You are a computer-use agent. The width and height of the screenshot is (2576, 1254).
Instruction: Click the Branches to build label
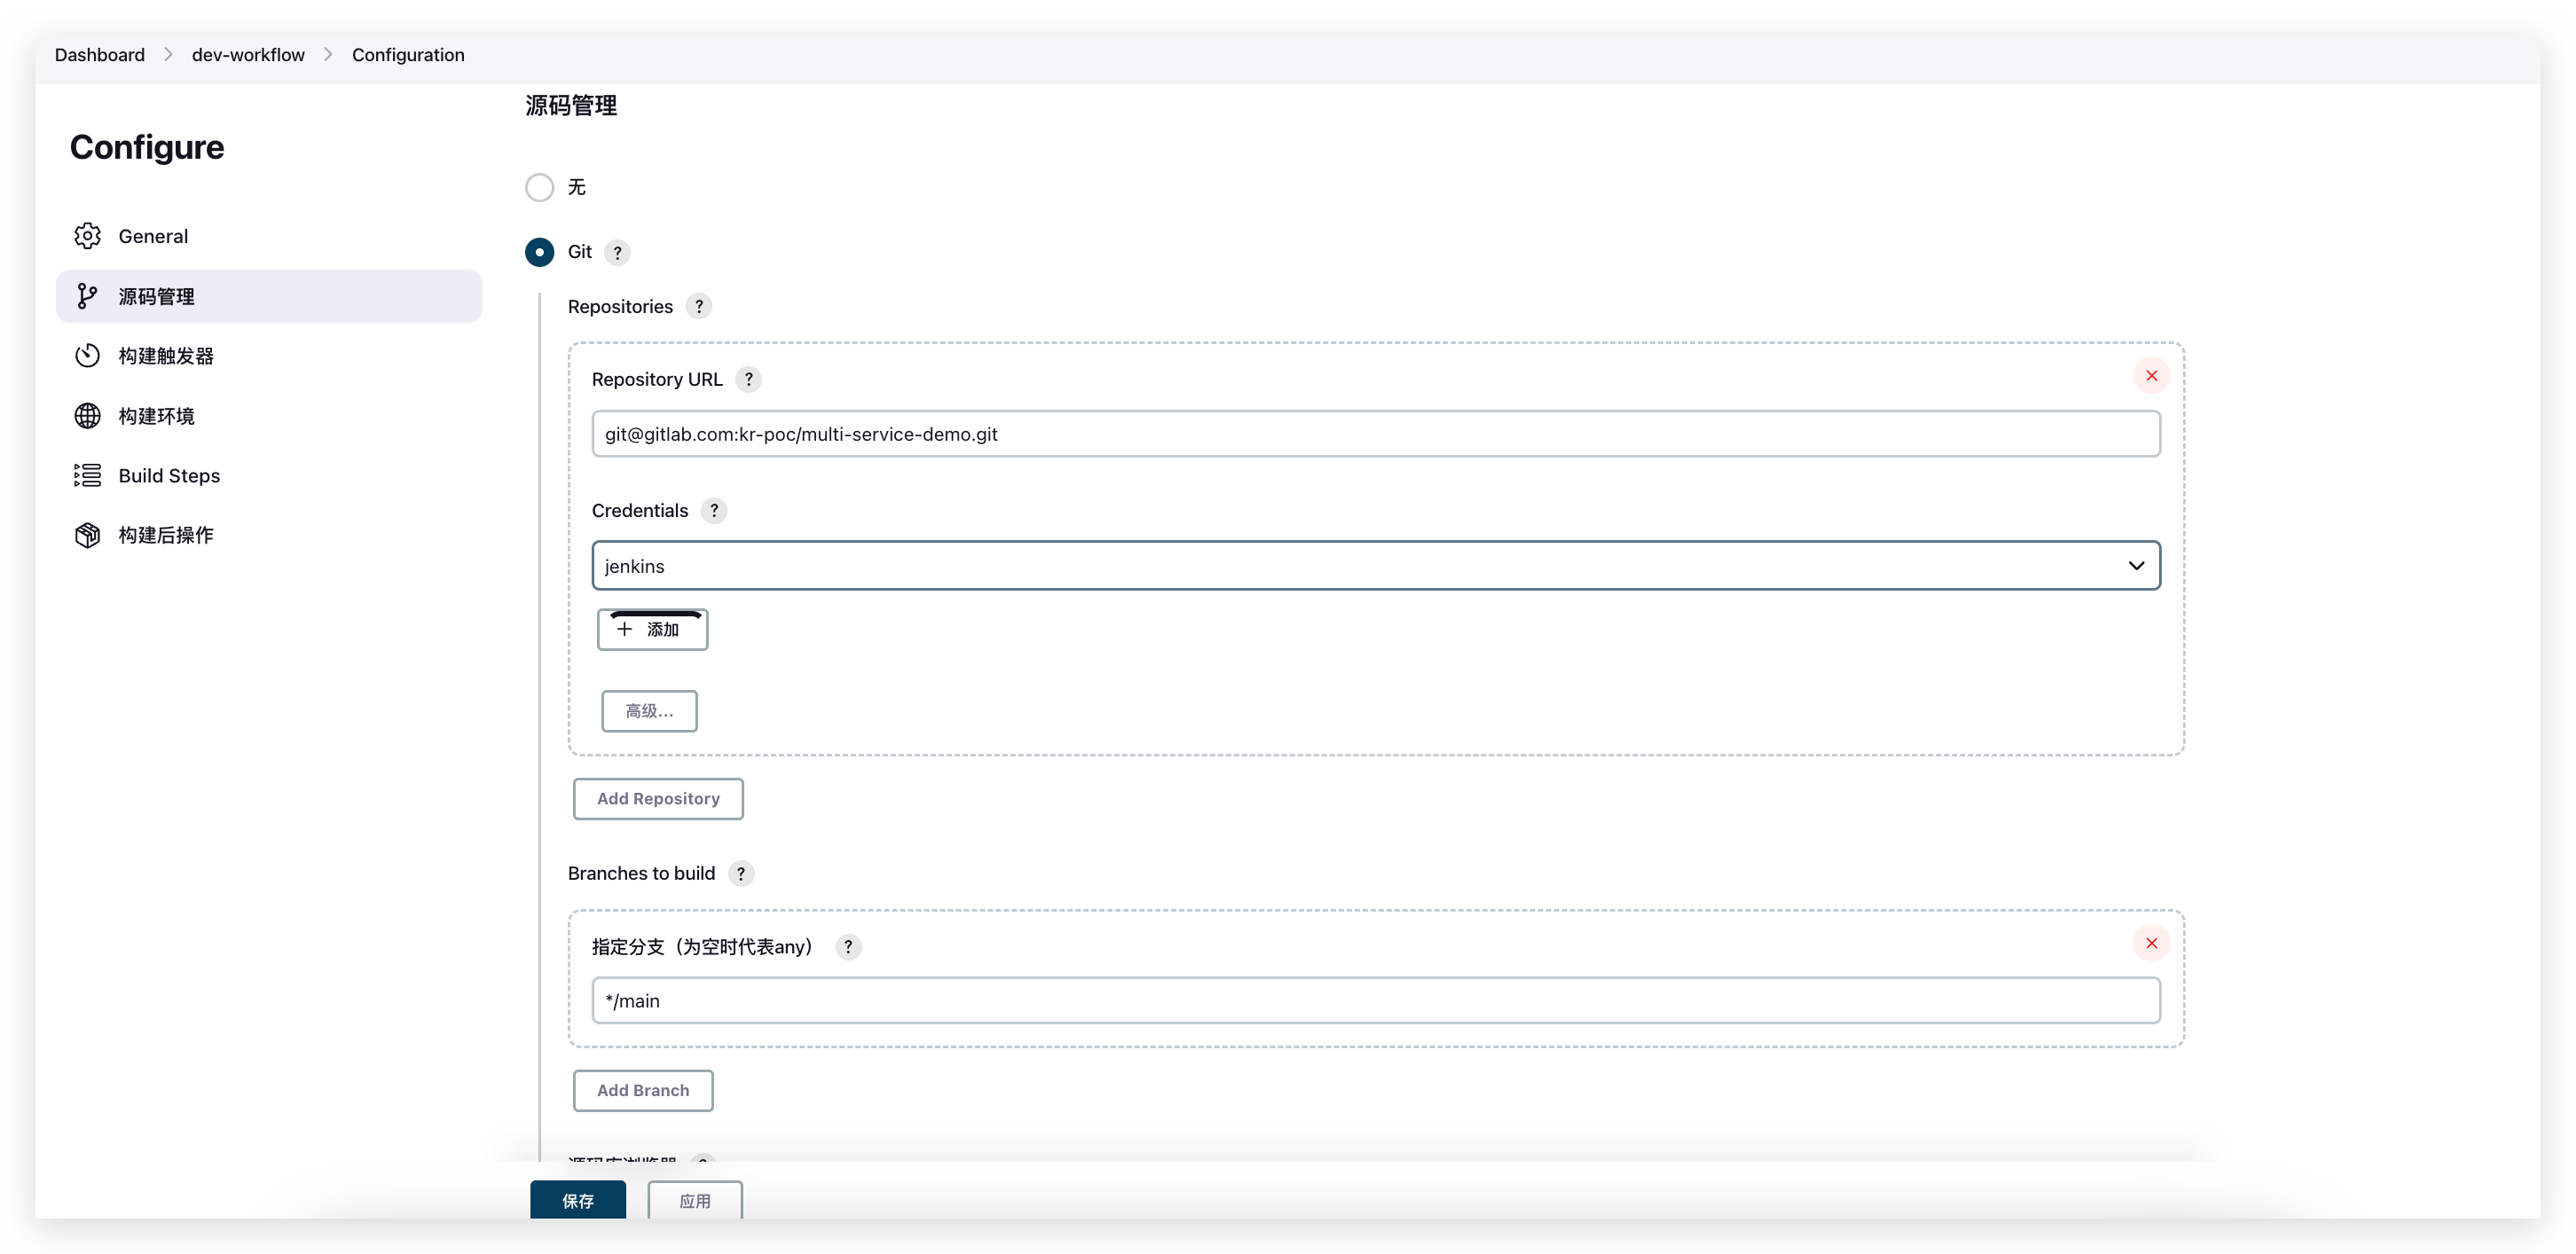pos(641,874)
